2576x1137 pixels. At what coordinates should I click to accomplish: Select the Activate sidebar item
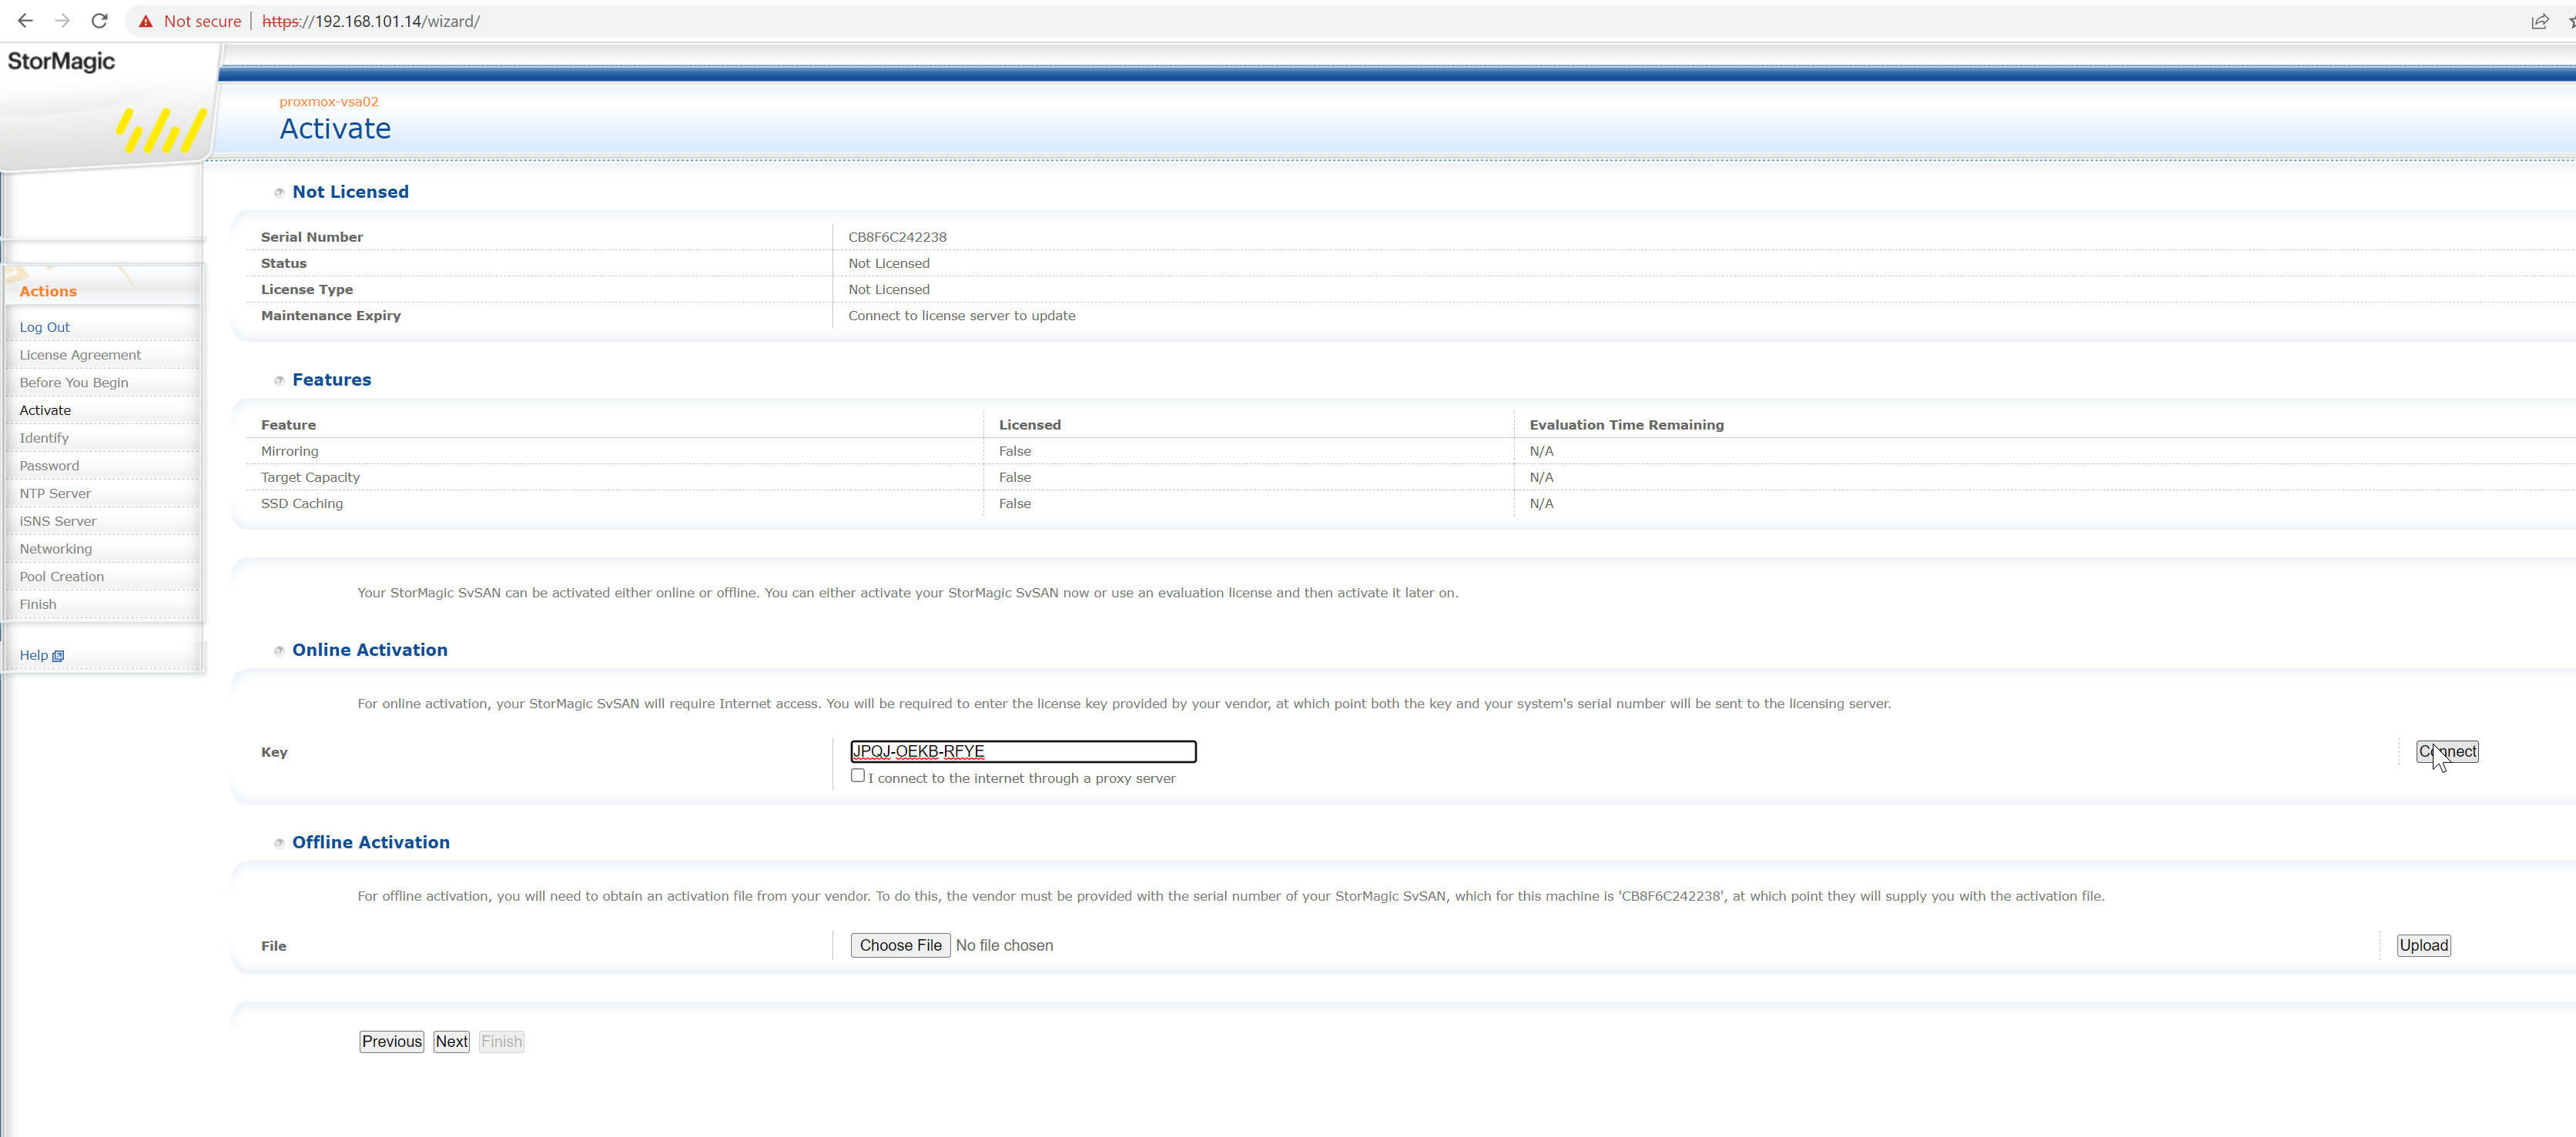[x=45, y=410]
